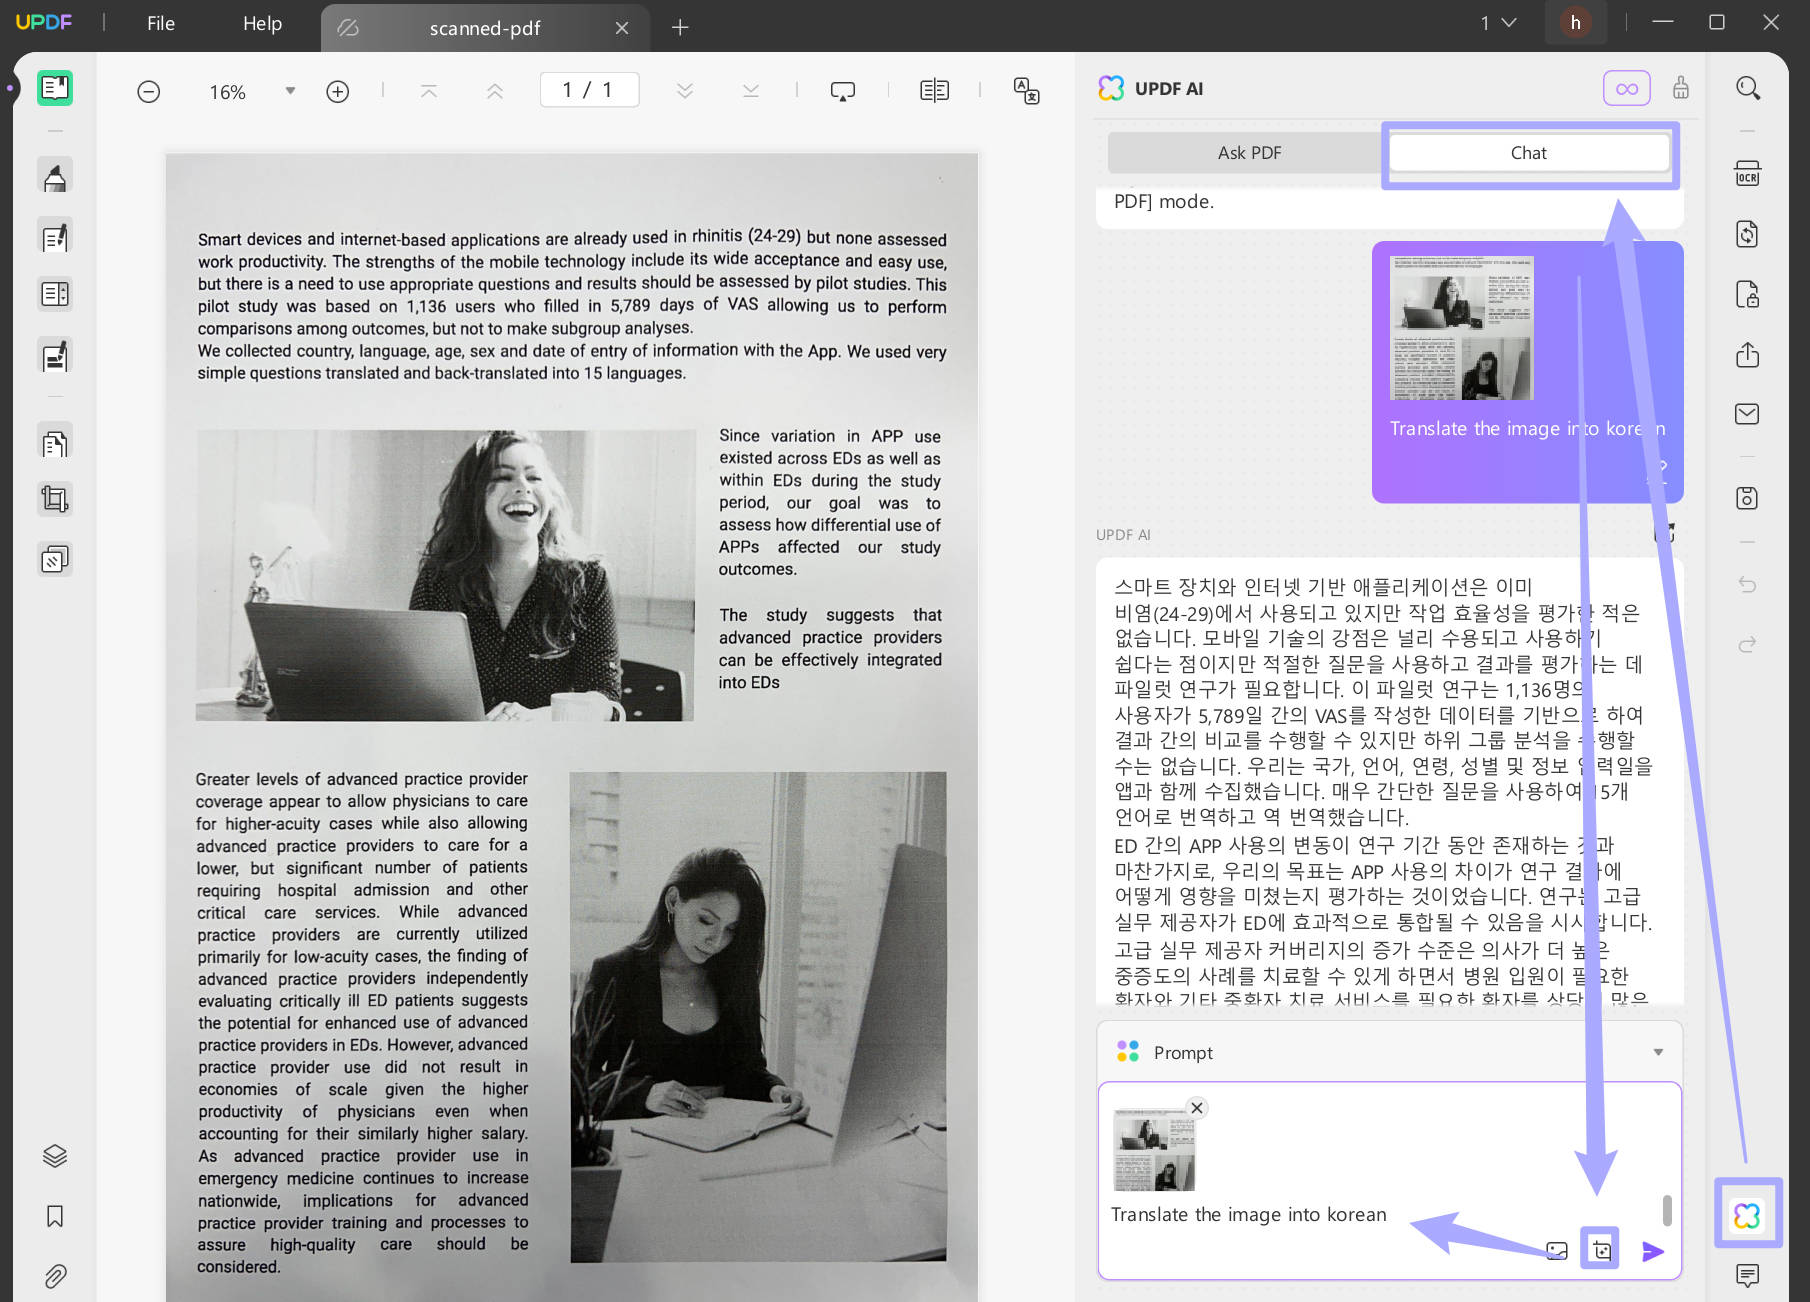The image size is (1810, 1302).
Task: Open the document attachments panel
Action: (54, 1275)
